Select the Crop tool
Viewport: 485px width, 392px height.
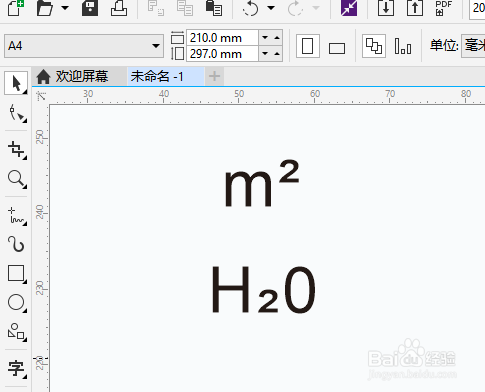[17, 149]
